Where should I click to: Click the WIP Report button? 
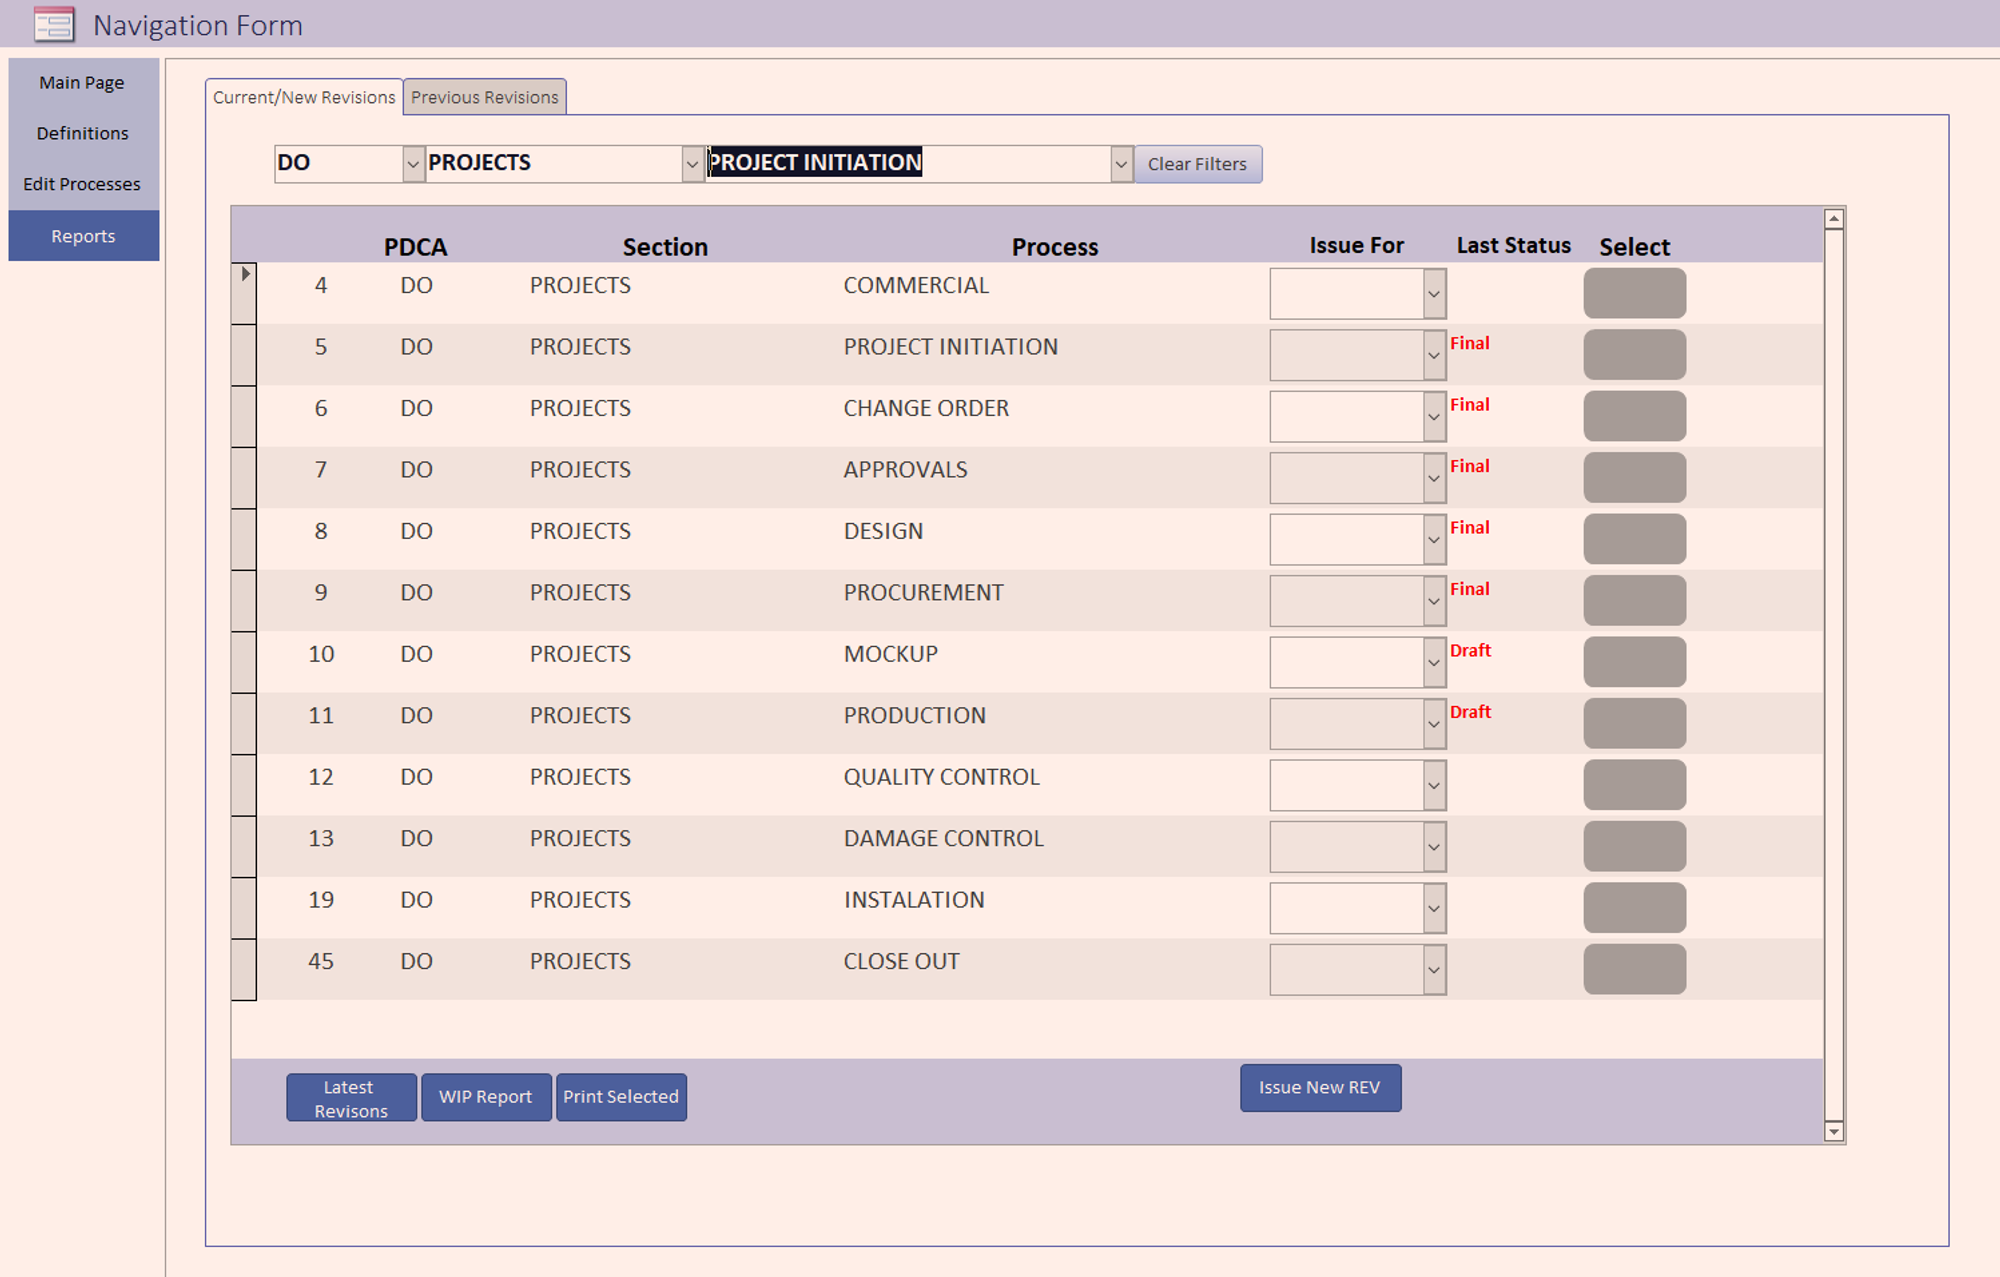(x=485, y=1097)
